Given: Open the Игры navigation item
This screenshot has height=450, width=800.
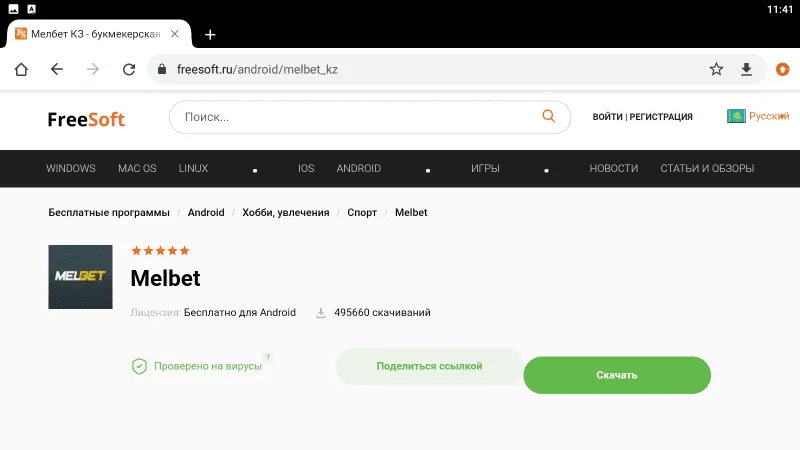Looking at the screenshot, I should pyautogui.click(x=485, y=168).
